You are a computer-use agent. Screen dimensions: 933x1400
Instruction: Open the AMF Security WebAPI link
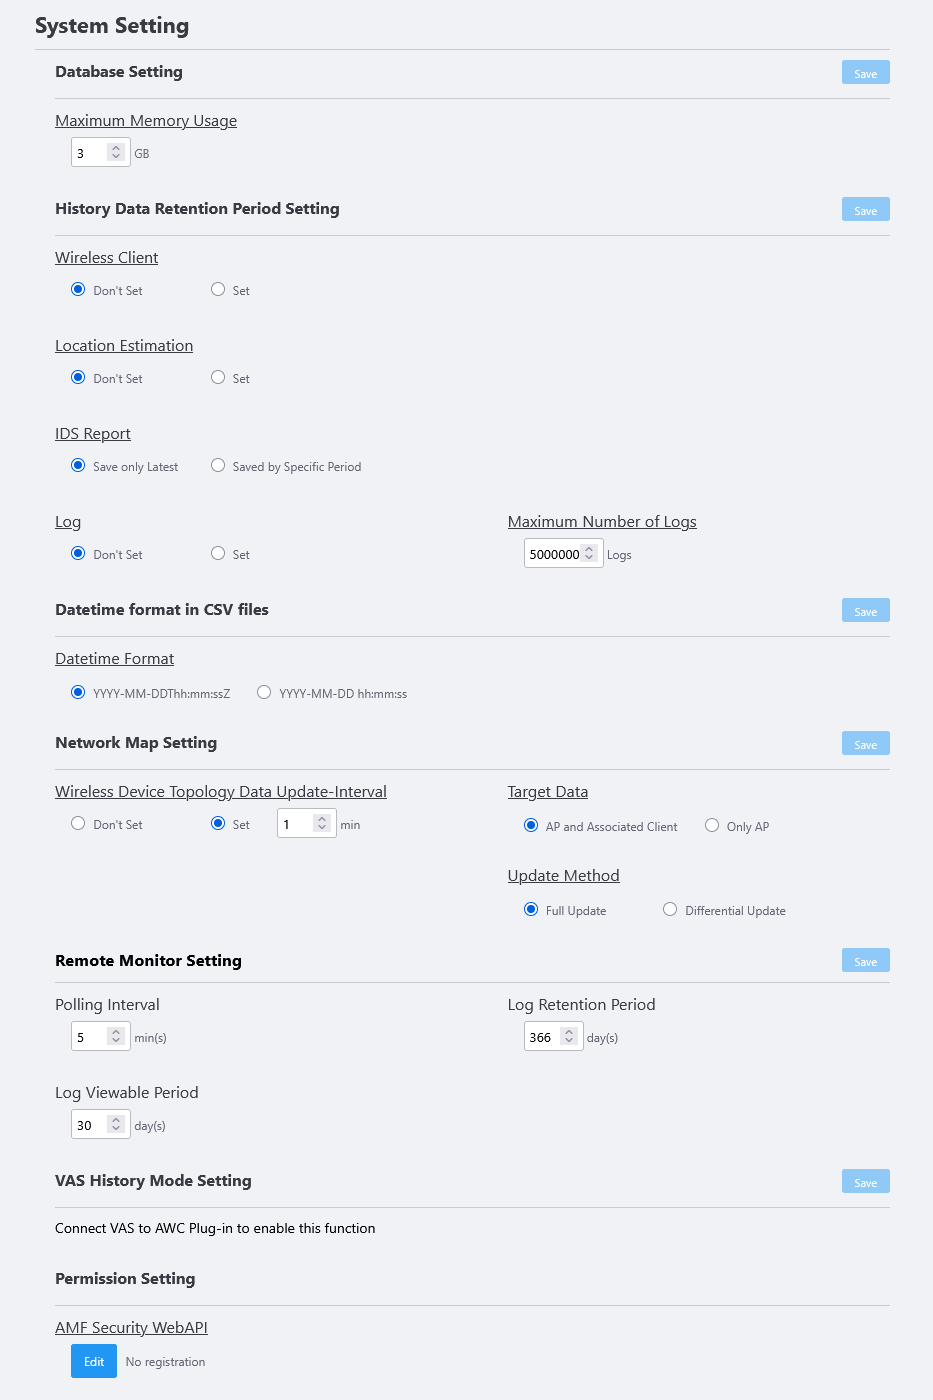pyautogui.click(x=131, y=1327)
